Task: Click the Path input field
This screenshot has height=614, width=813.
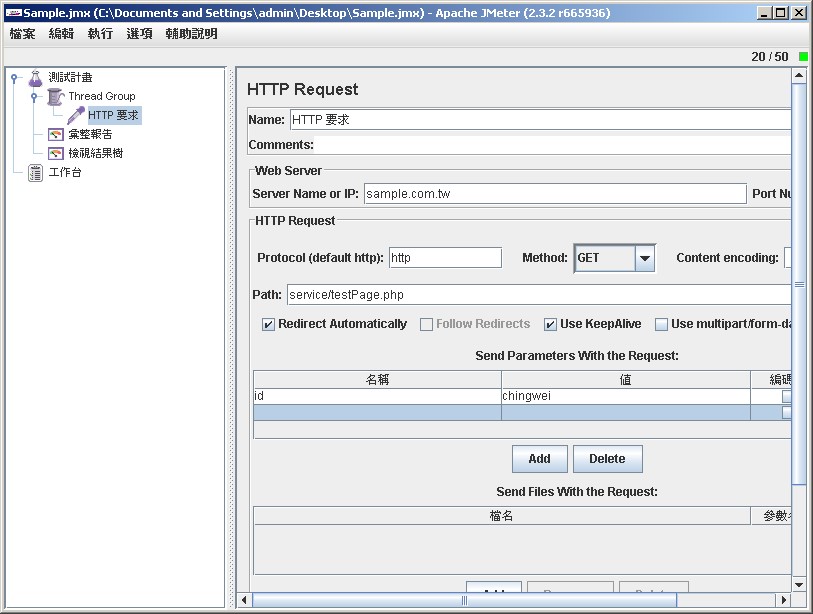Action: coord(539,295)
